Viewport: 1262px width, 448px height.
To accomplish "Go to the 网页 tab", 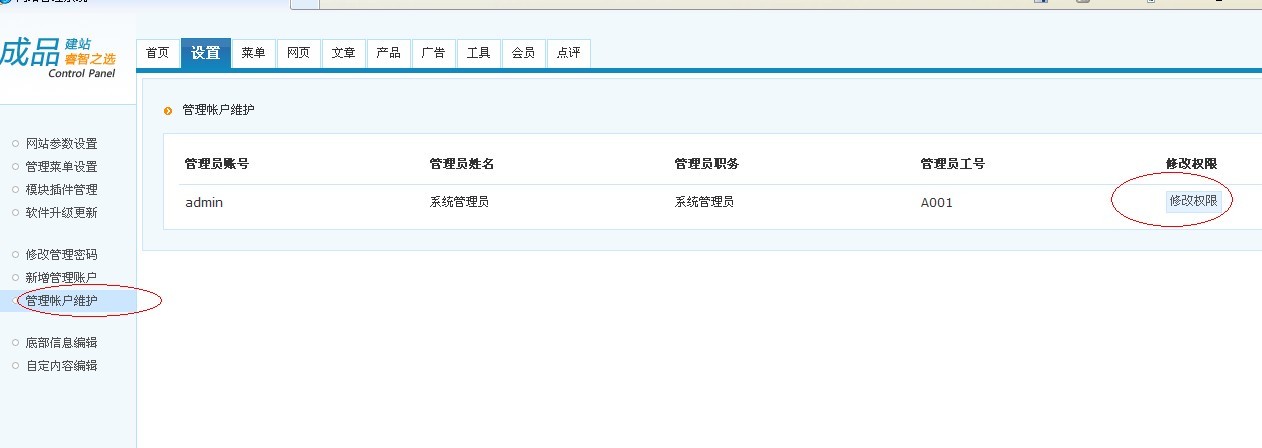I will (x=298, y=53).
